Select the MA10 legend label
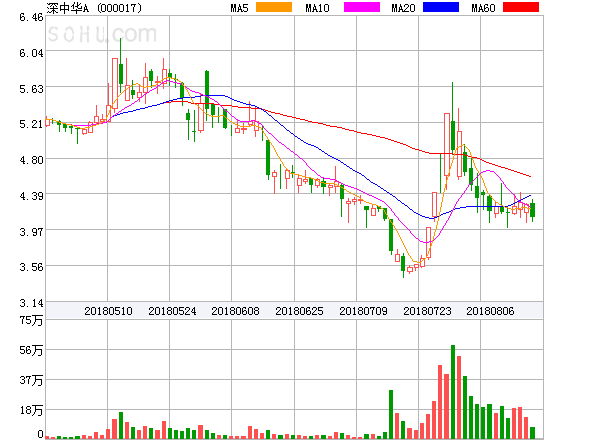 click(317, 8)
